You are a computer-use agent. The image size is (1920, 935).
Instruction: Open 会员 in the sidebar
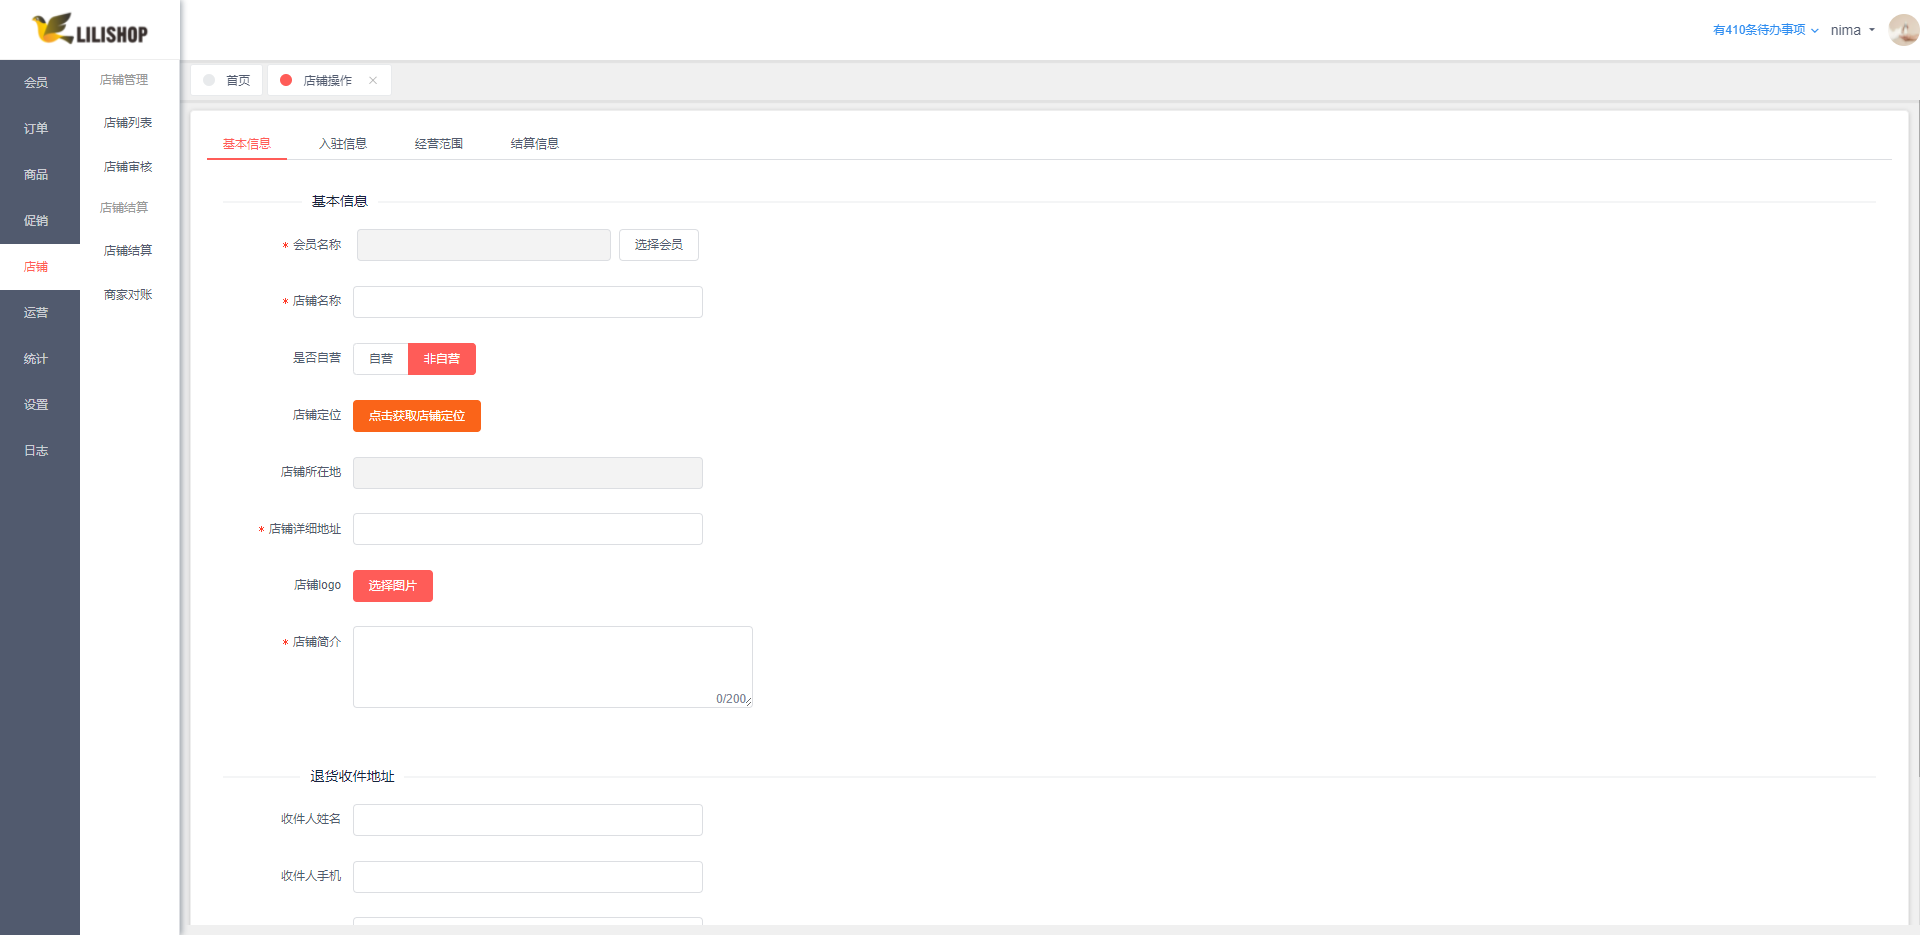coord(40,83)
